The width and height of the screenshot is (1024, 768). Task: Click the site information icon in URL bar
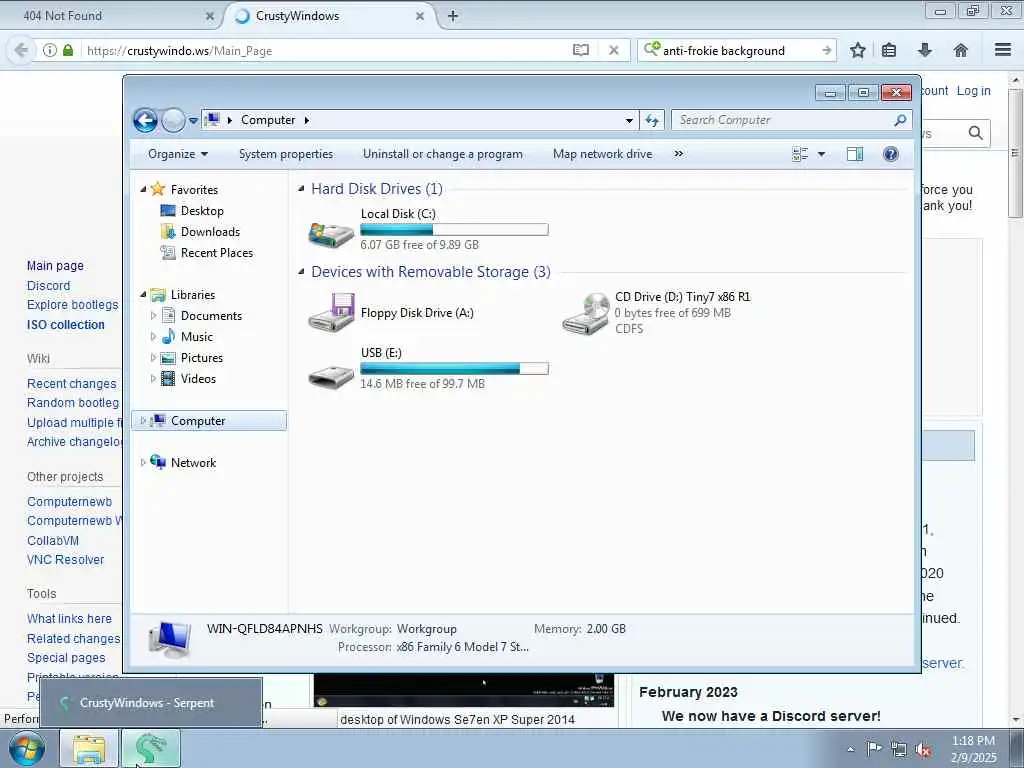(50, 50)
